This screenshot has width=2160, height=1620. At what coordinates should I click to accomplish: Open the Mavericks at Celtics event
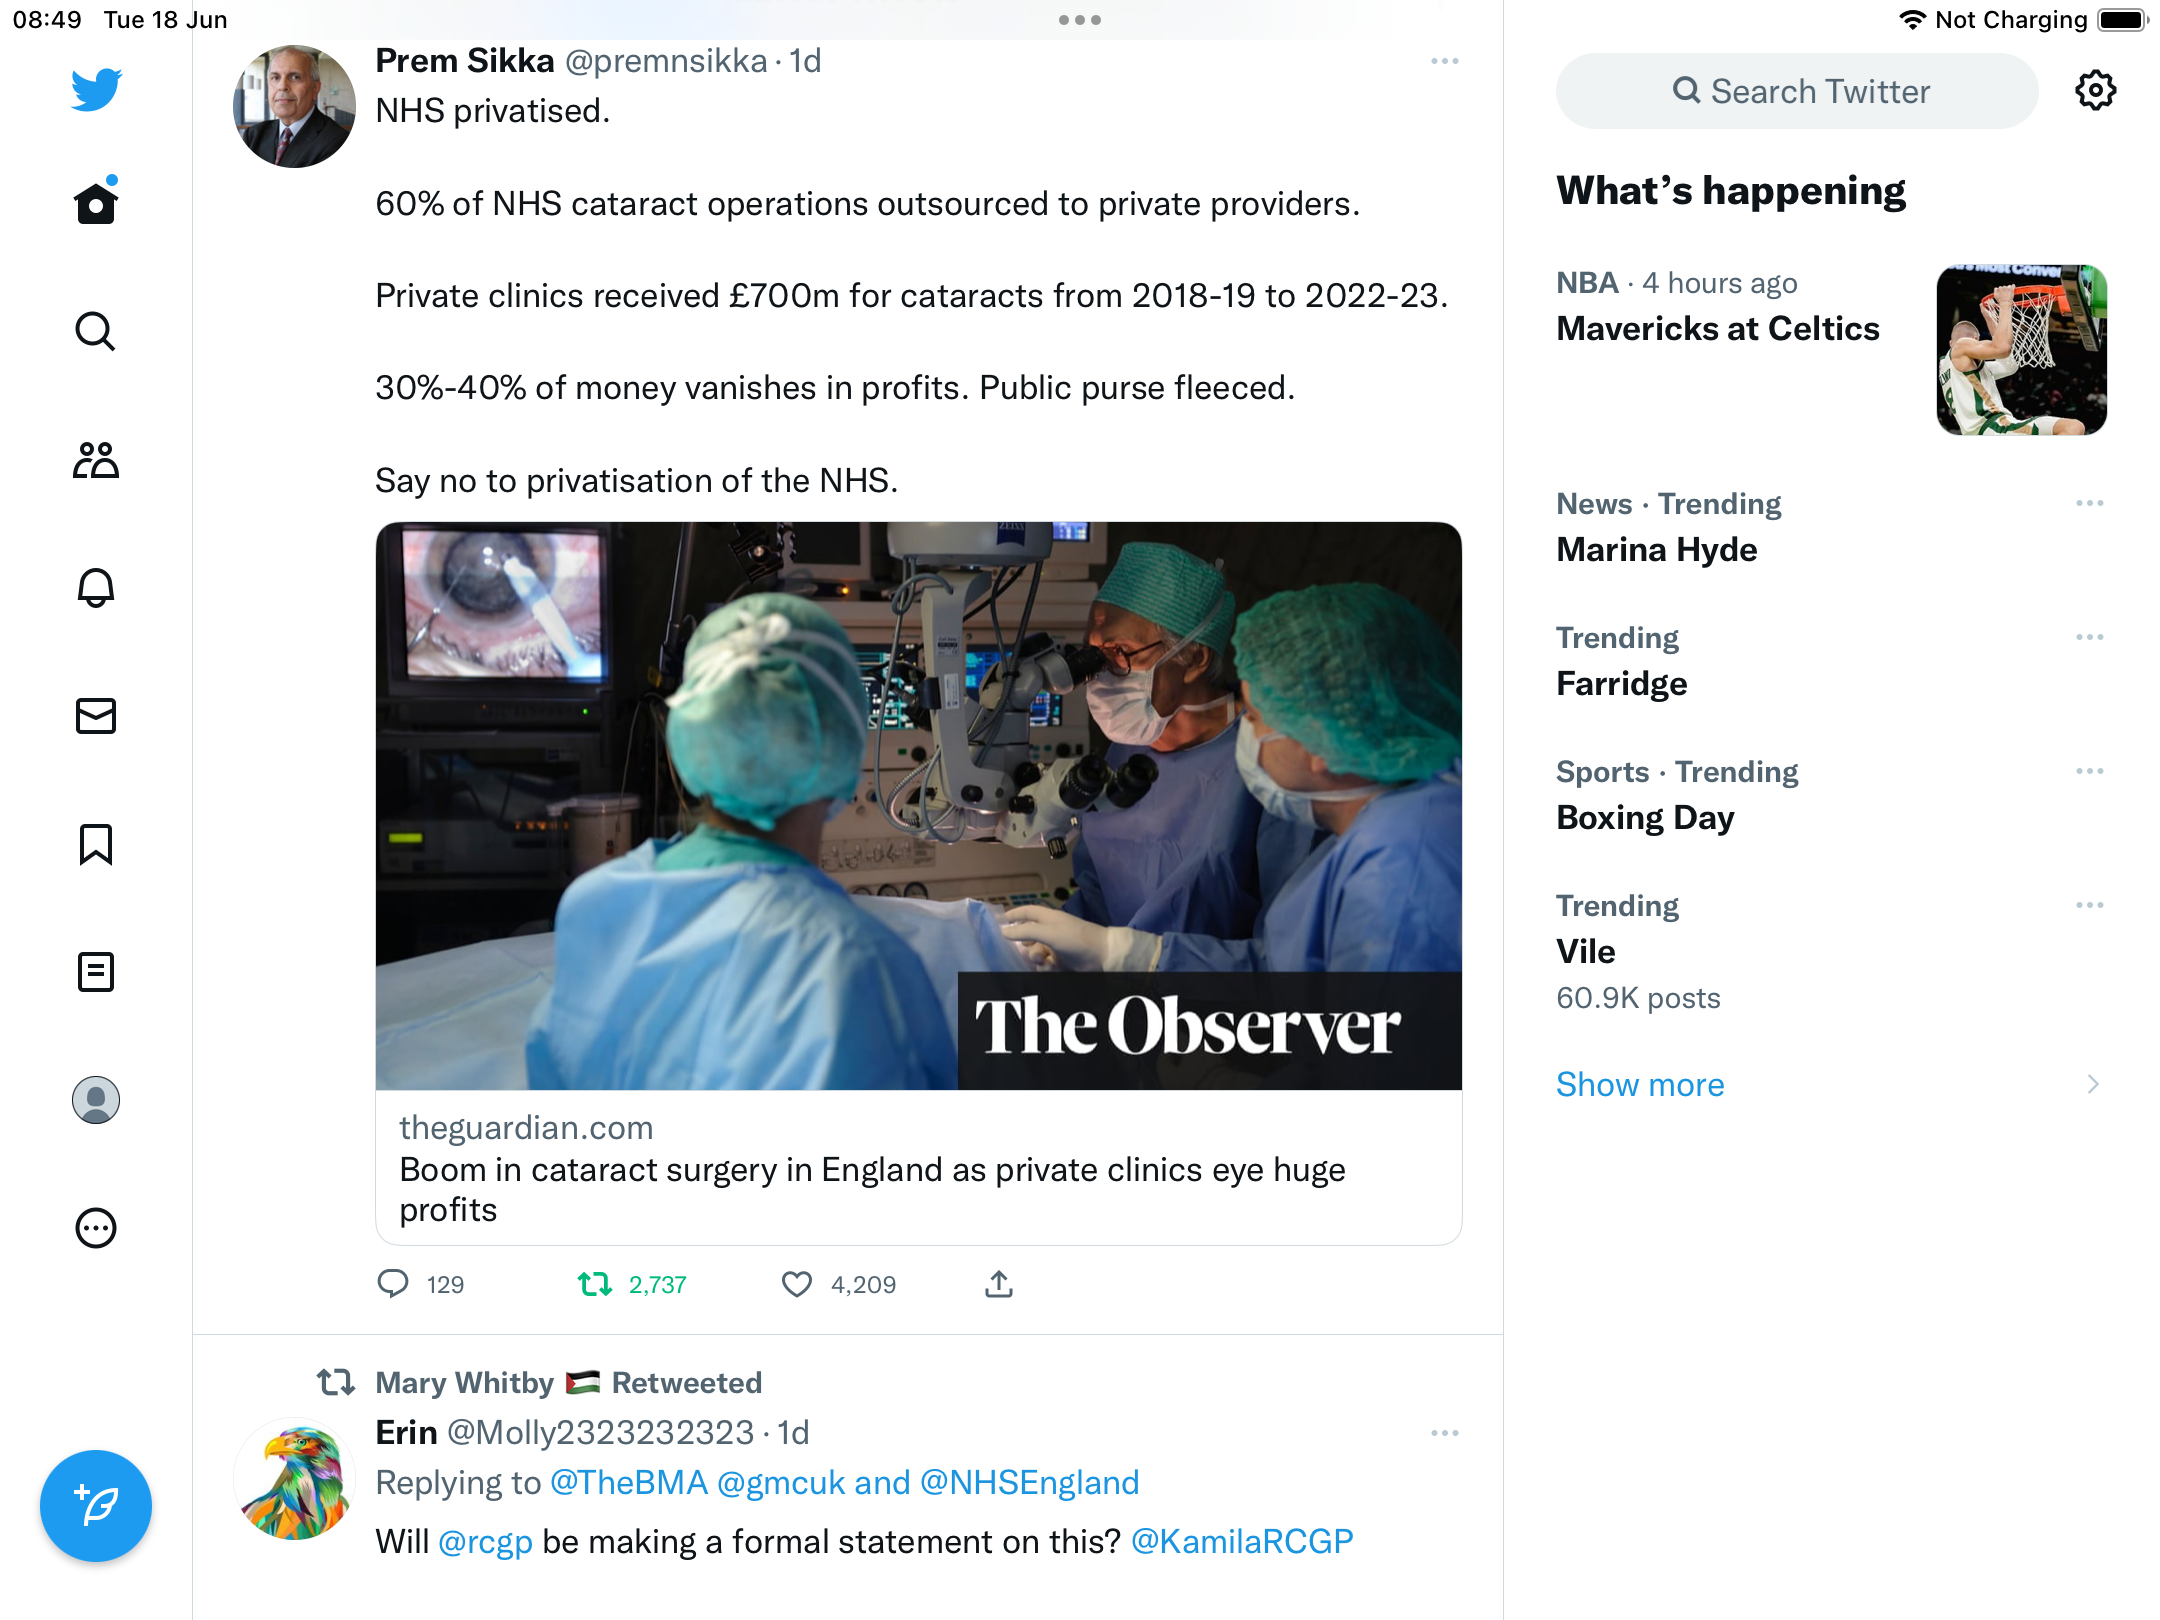point(1718,329)
